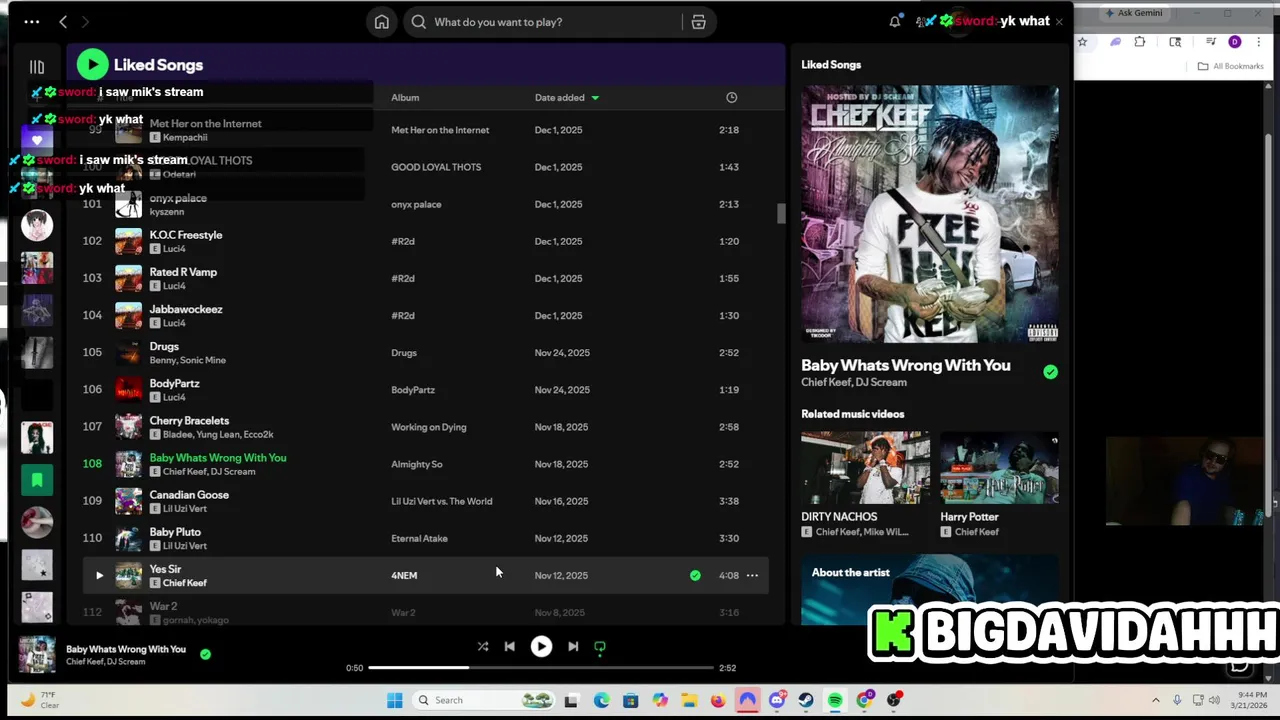Open Steam from taskbar
This screenshot has width=1280, height=720.
click(805, 700)
